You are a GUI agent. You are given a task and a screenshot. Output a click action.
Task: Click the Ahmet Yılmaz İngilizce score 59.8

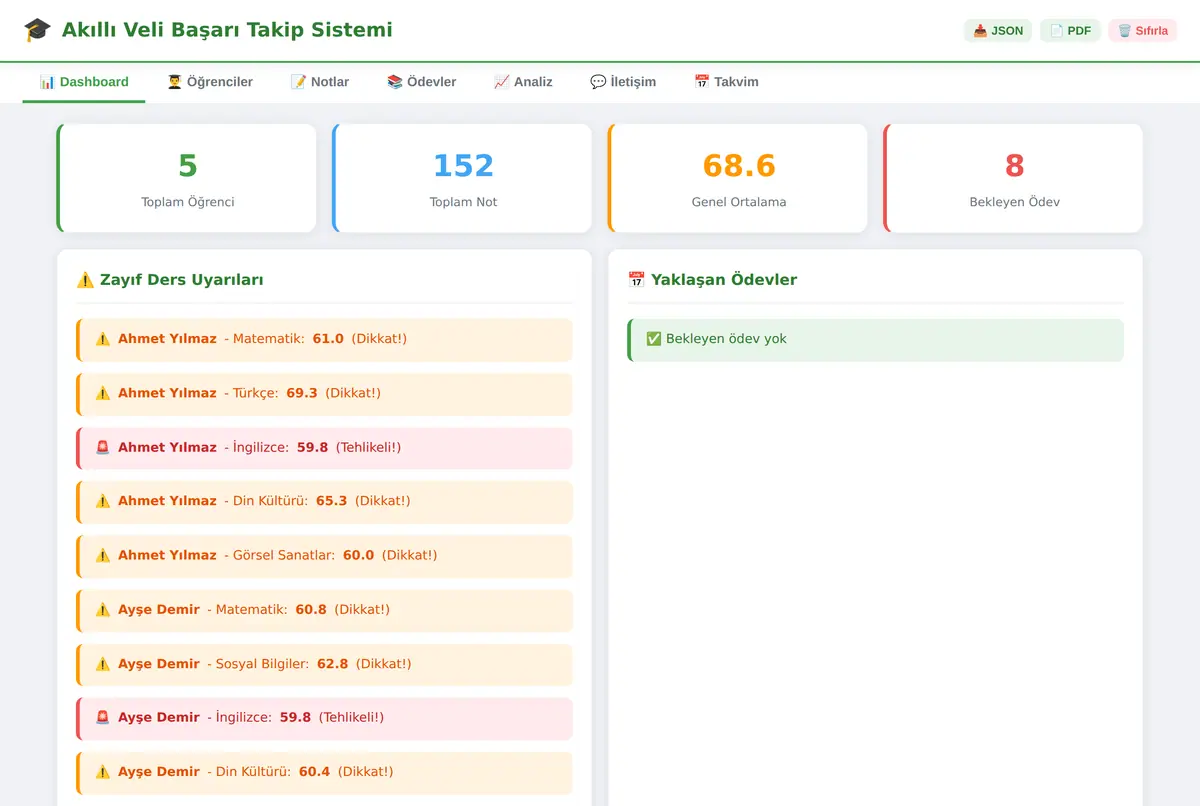(313, 447)
